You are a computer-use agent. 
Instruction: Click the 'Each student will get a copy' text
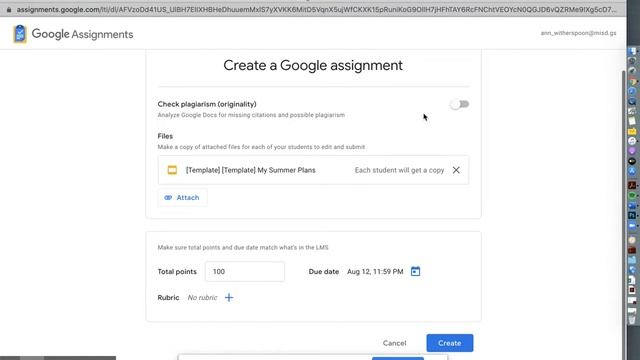[x=399, y=170]
